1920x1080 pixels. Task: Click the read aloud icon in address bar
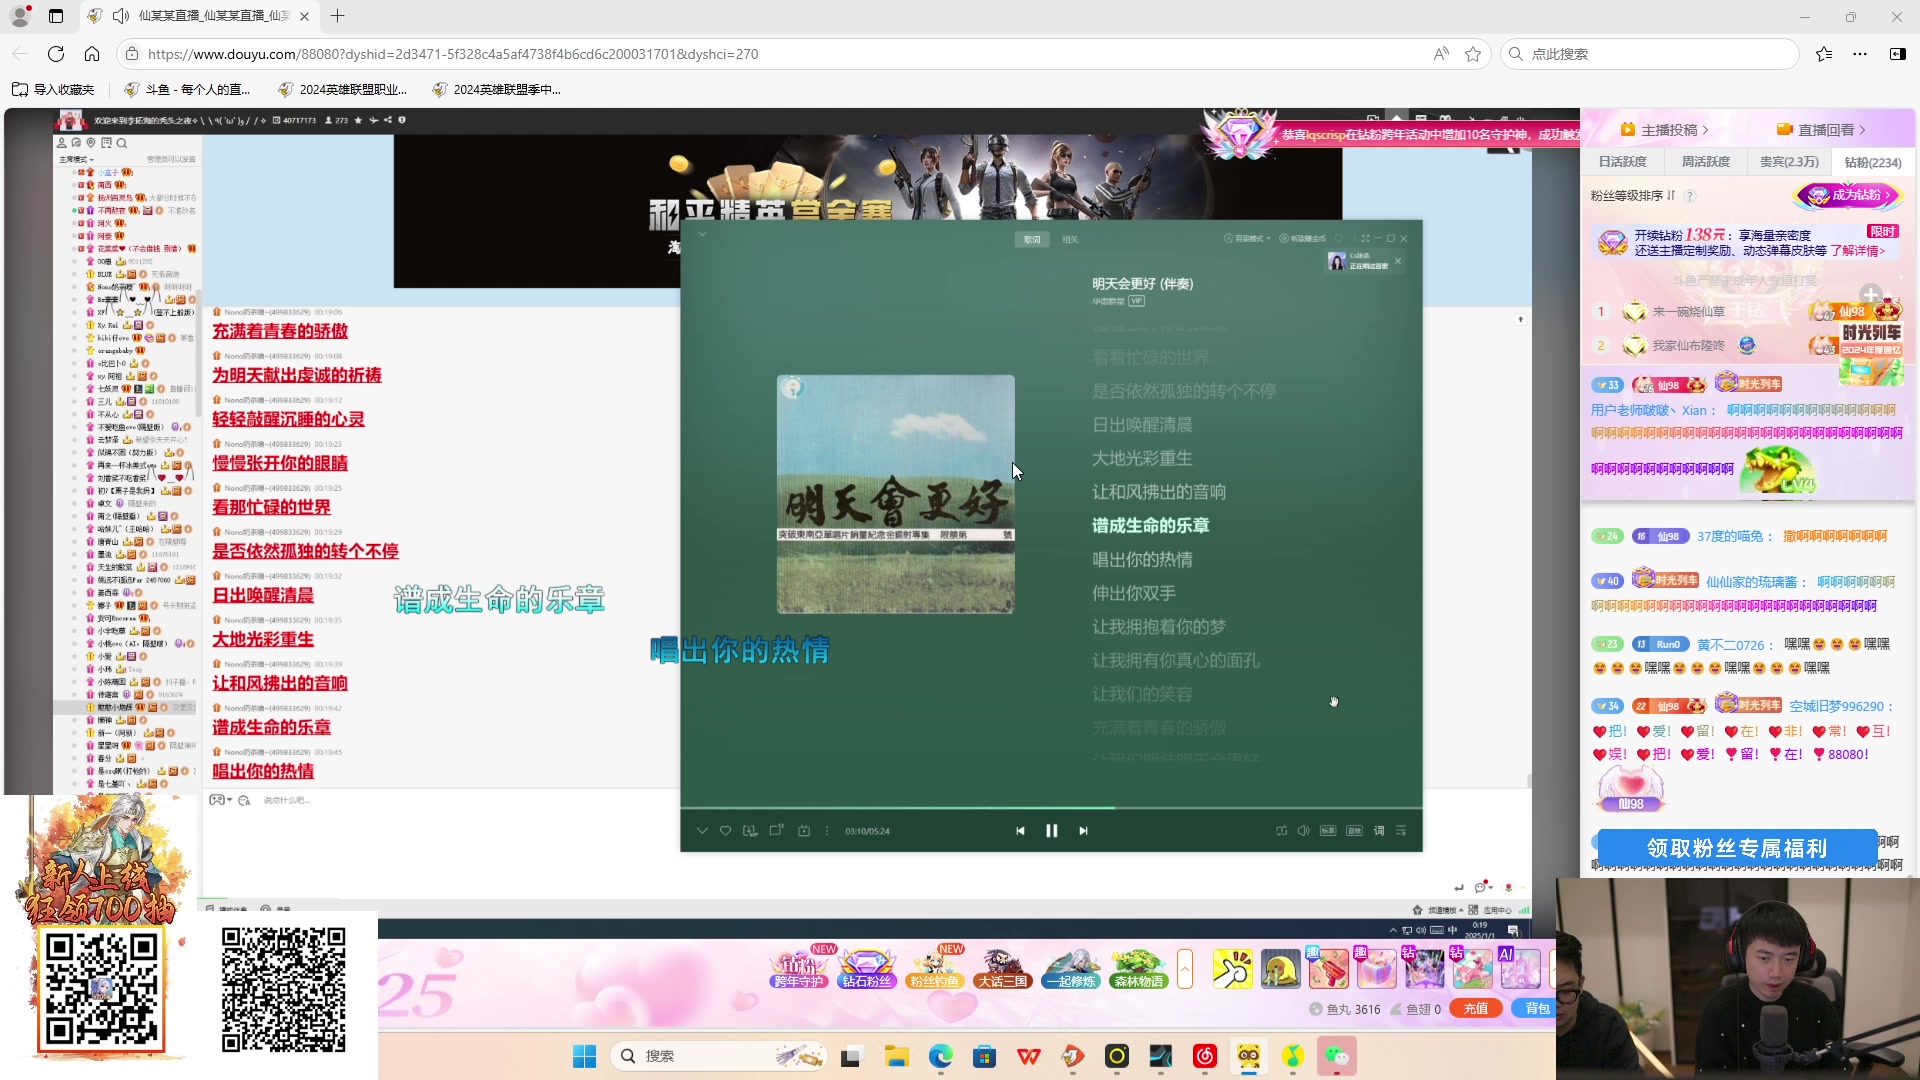(x=1441, y=54)
